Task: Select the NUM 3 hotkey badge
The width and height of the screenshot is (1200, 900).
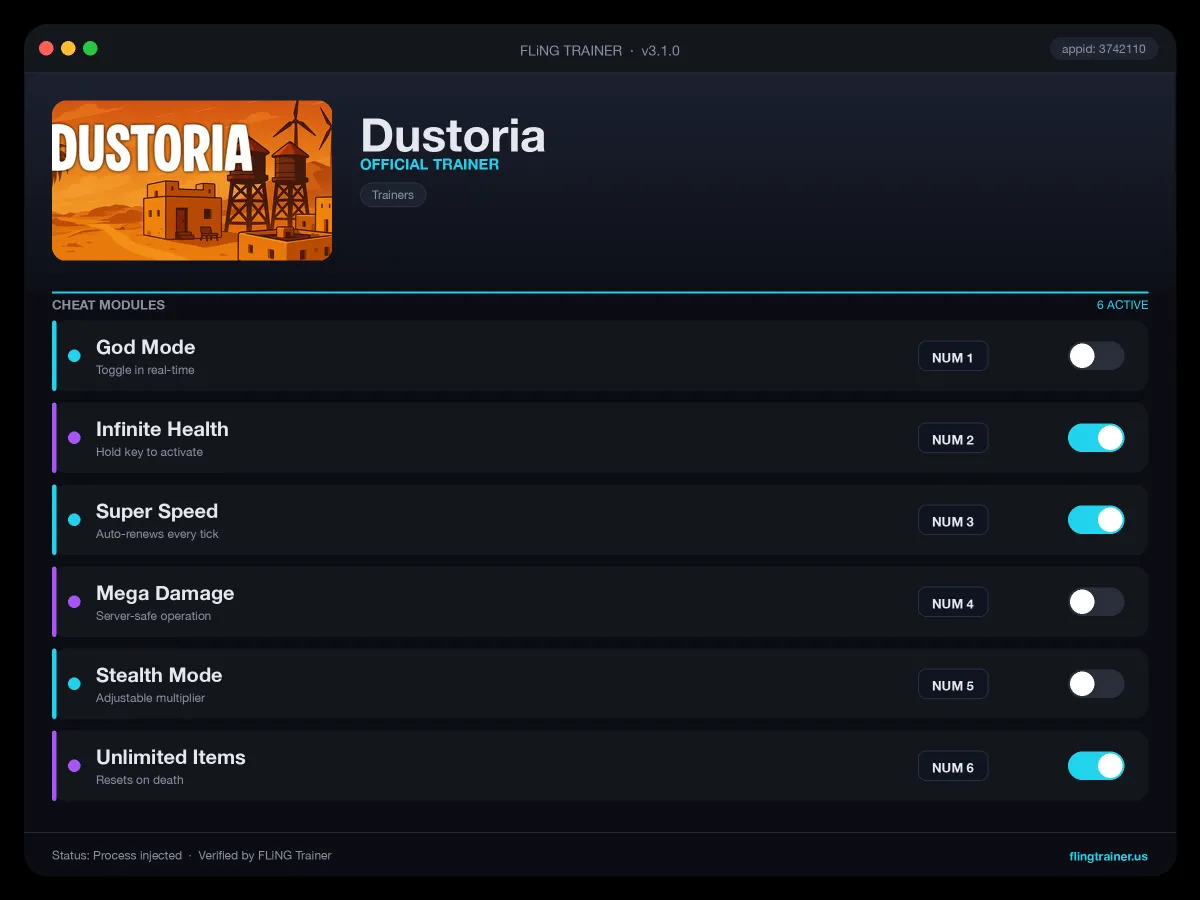Action: click(953, 521)
